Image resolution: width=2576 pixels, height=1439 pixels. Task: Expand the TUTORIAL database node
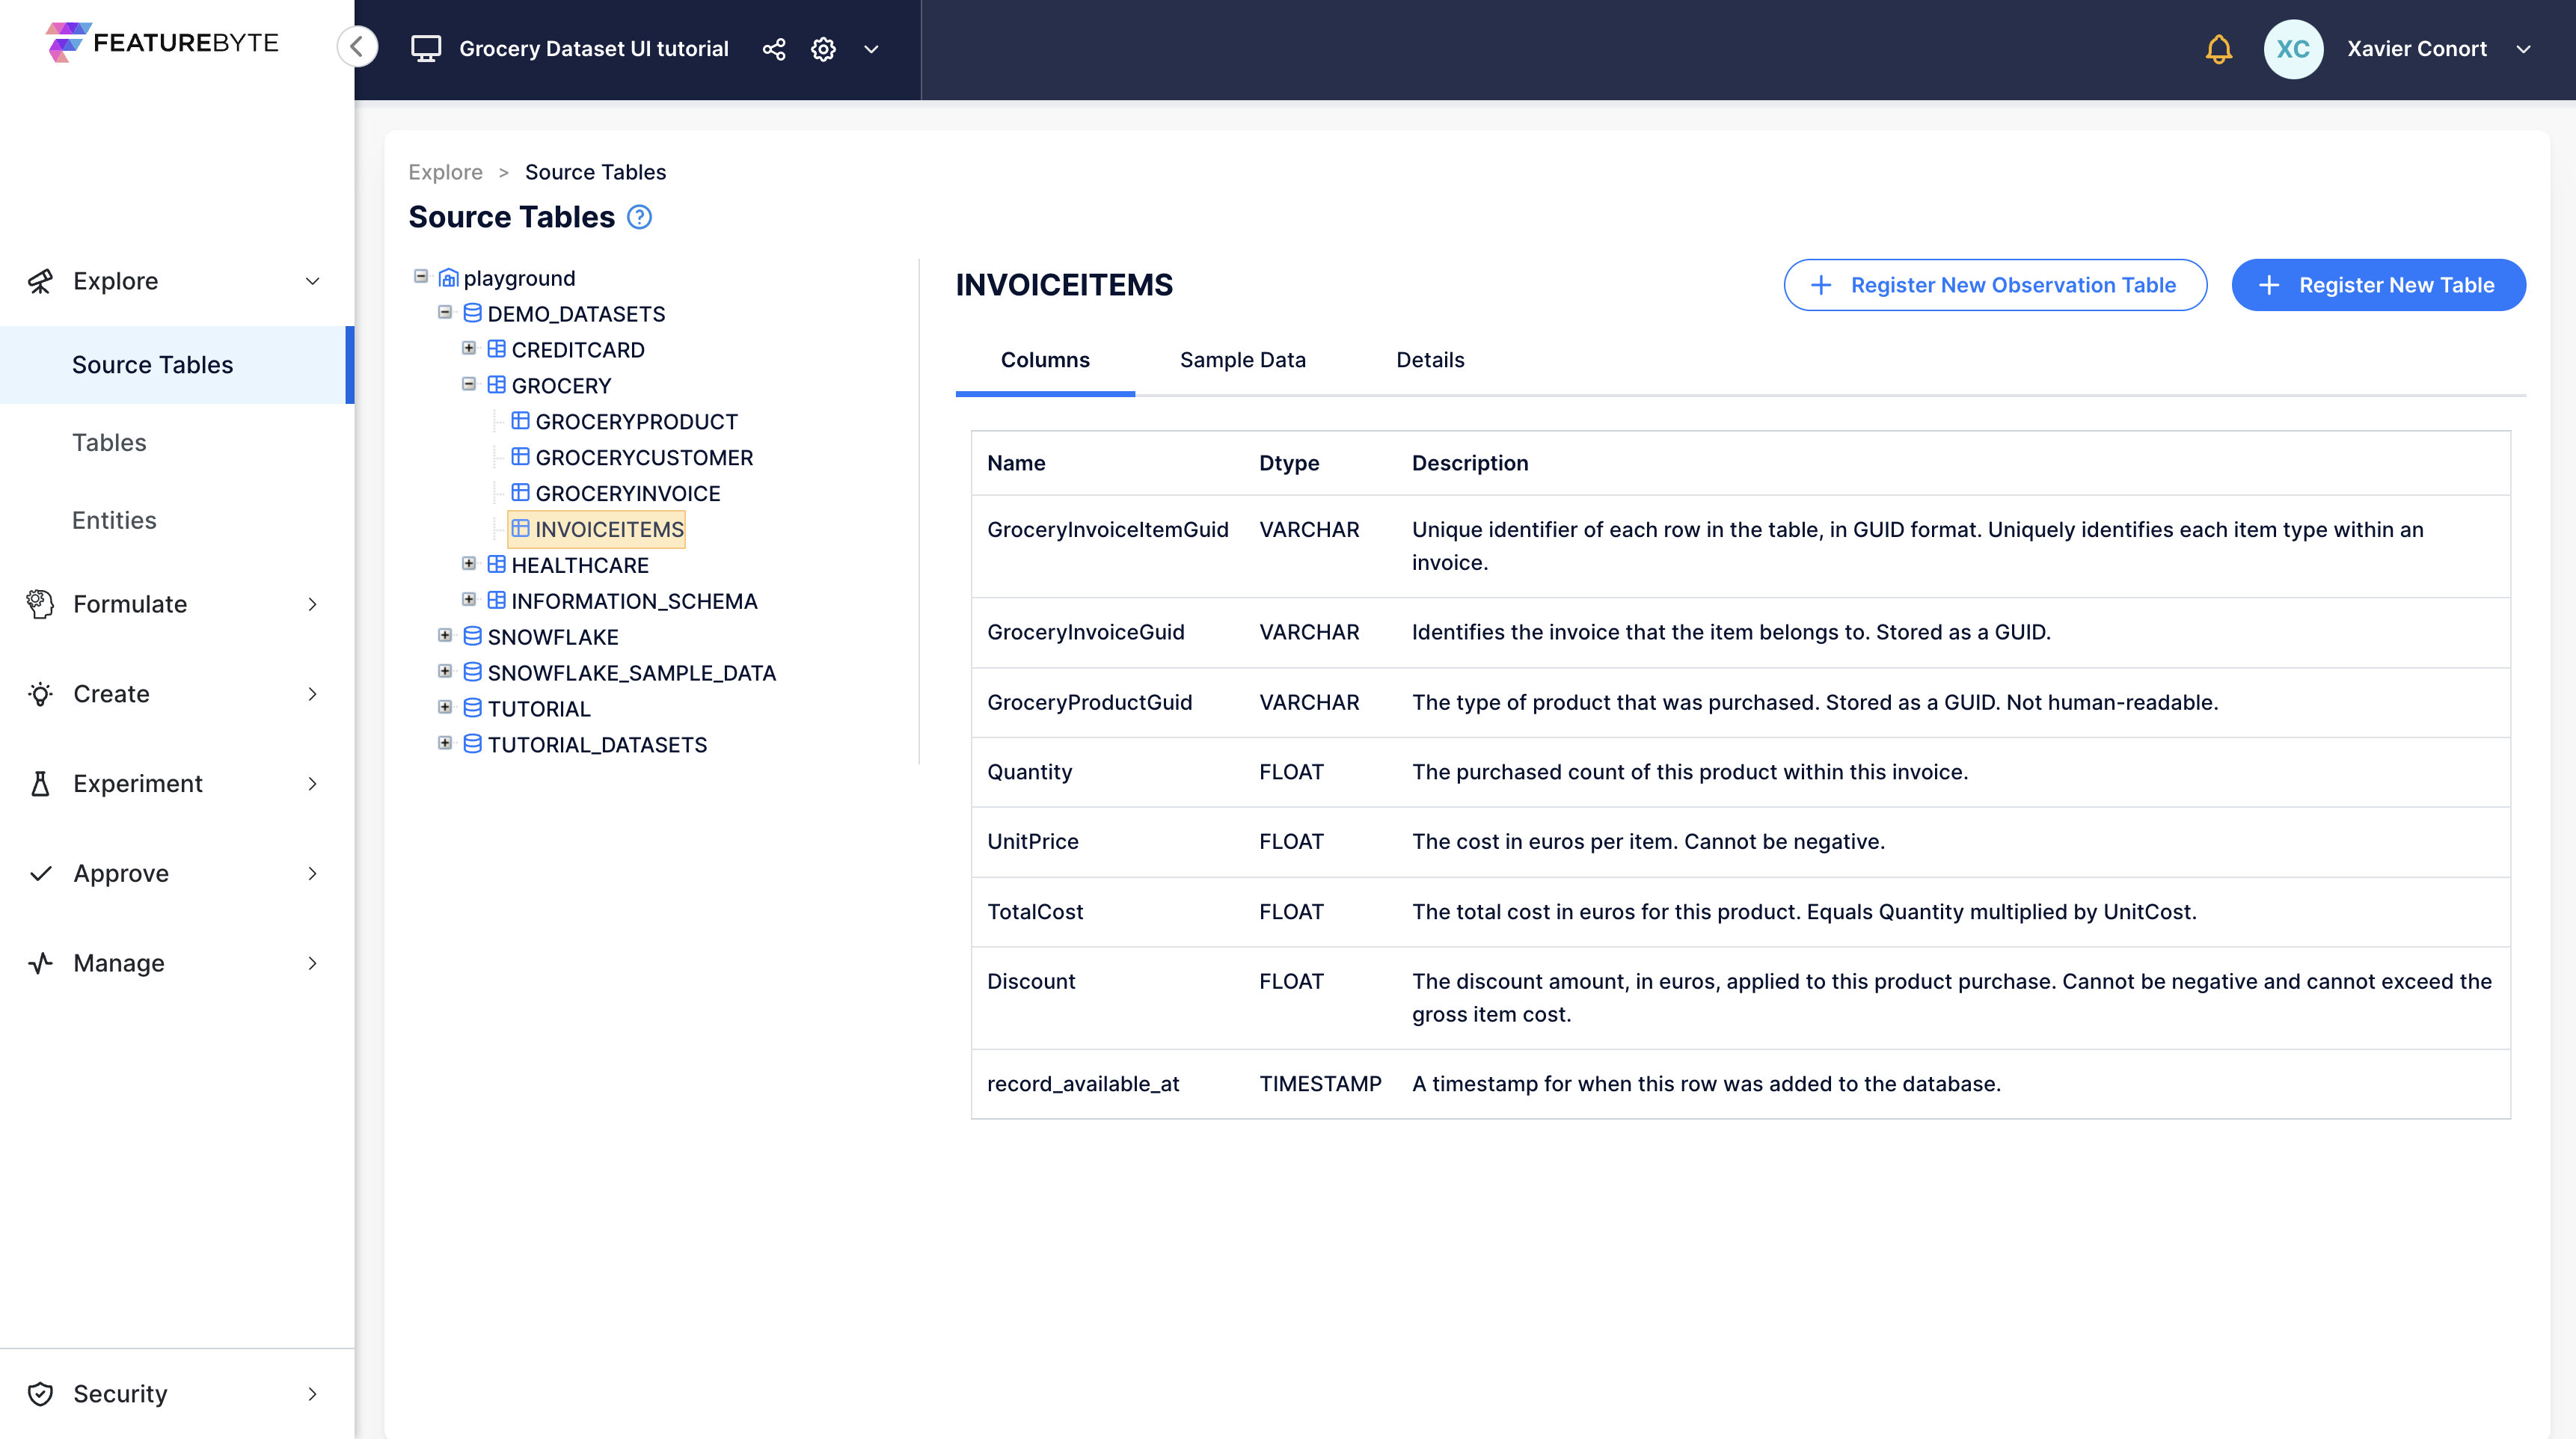click(x=445, y=707)
